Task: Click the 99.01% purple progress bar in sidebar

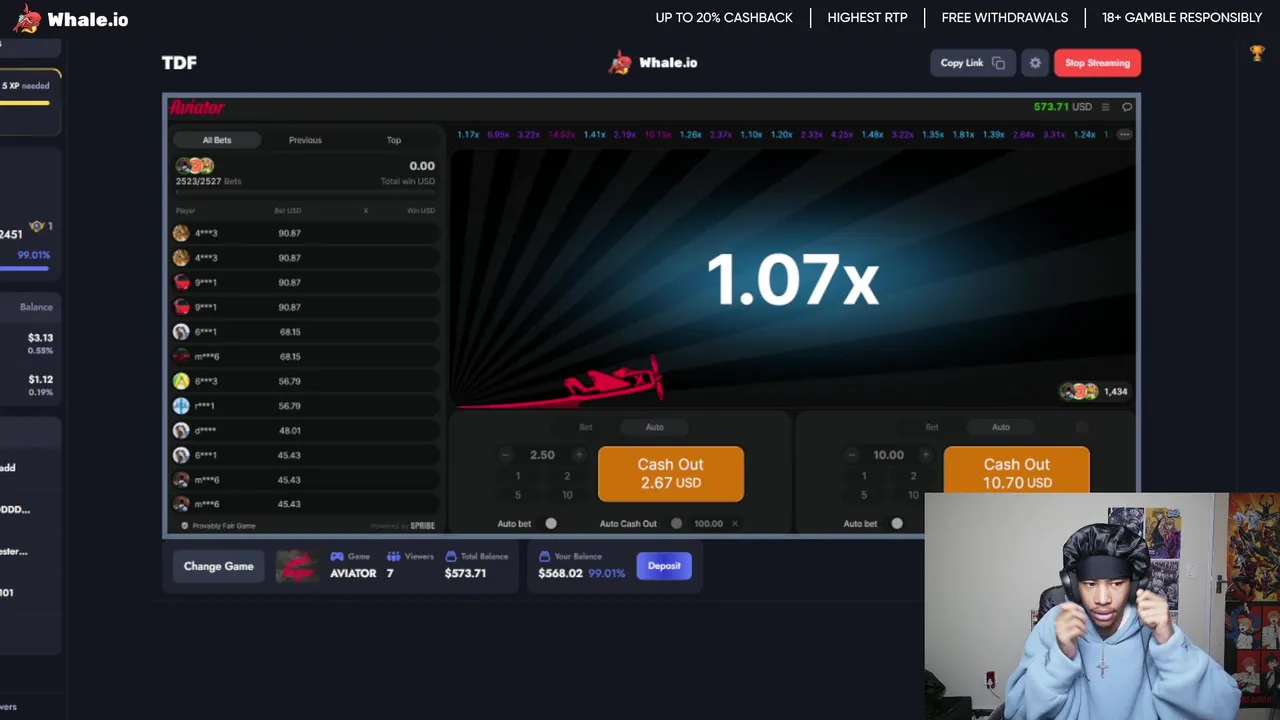Action: [x=25, y=268]
